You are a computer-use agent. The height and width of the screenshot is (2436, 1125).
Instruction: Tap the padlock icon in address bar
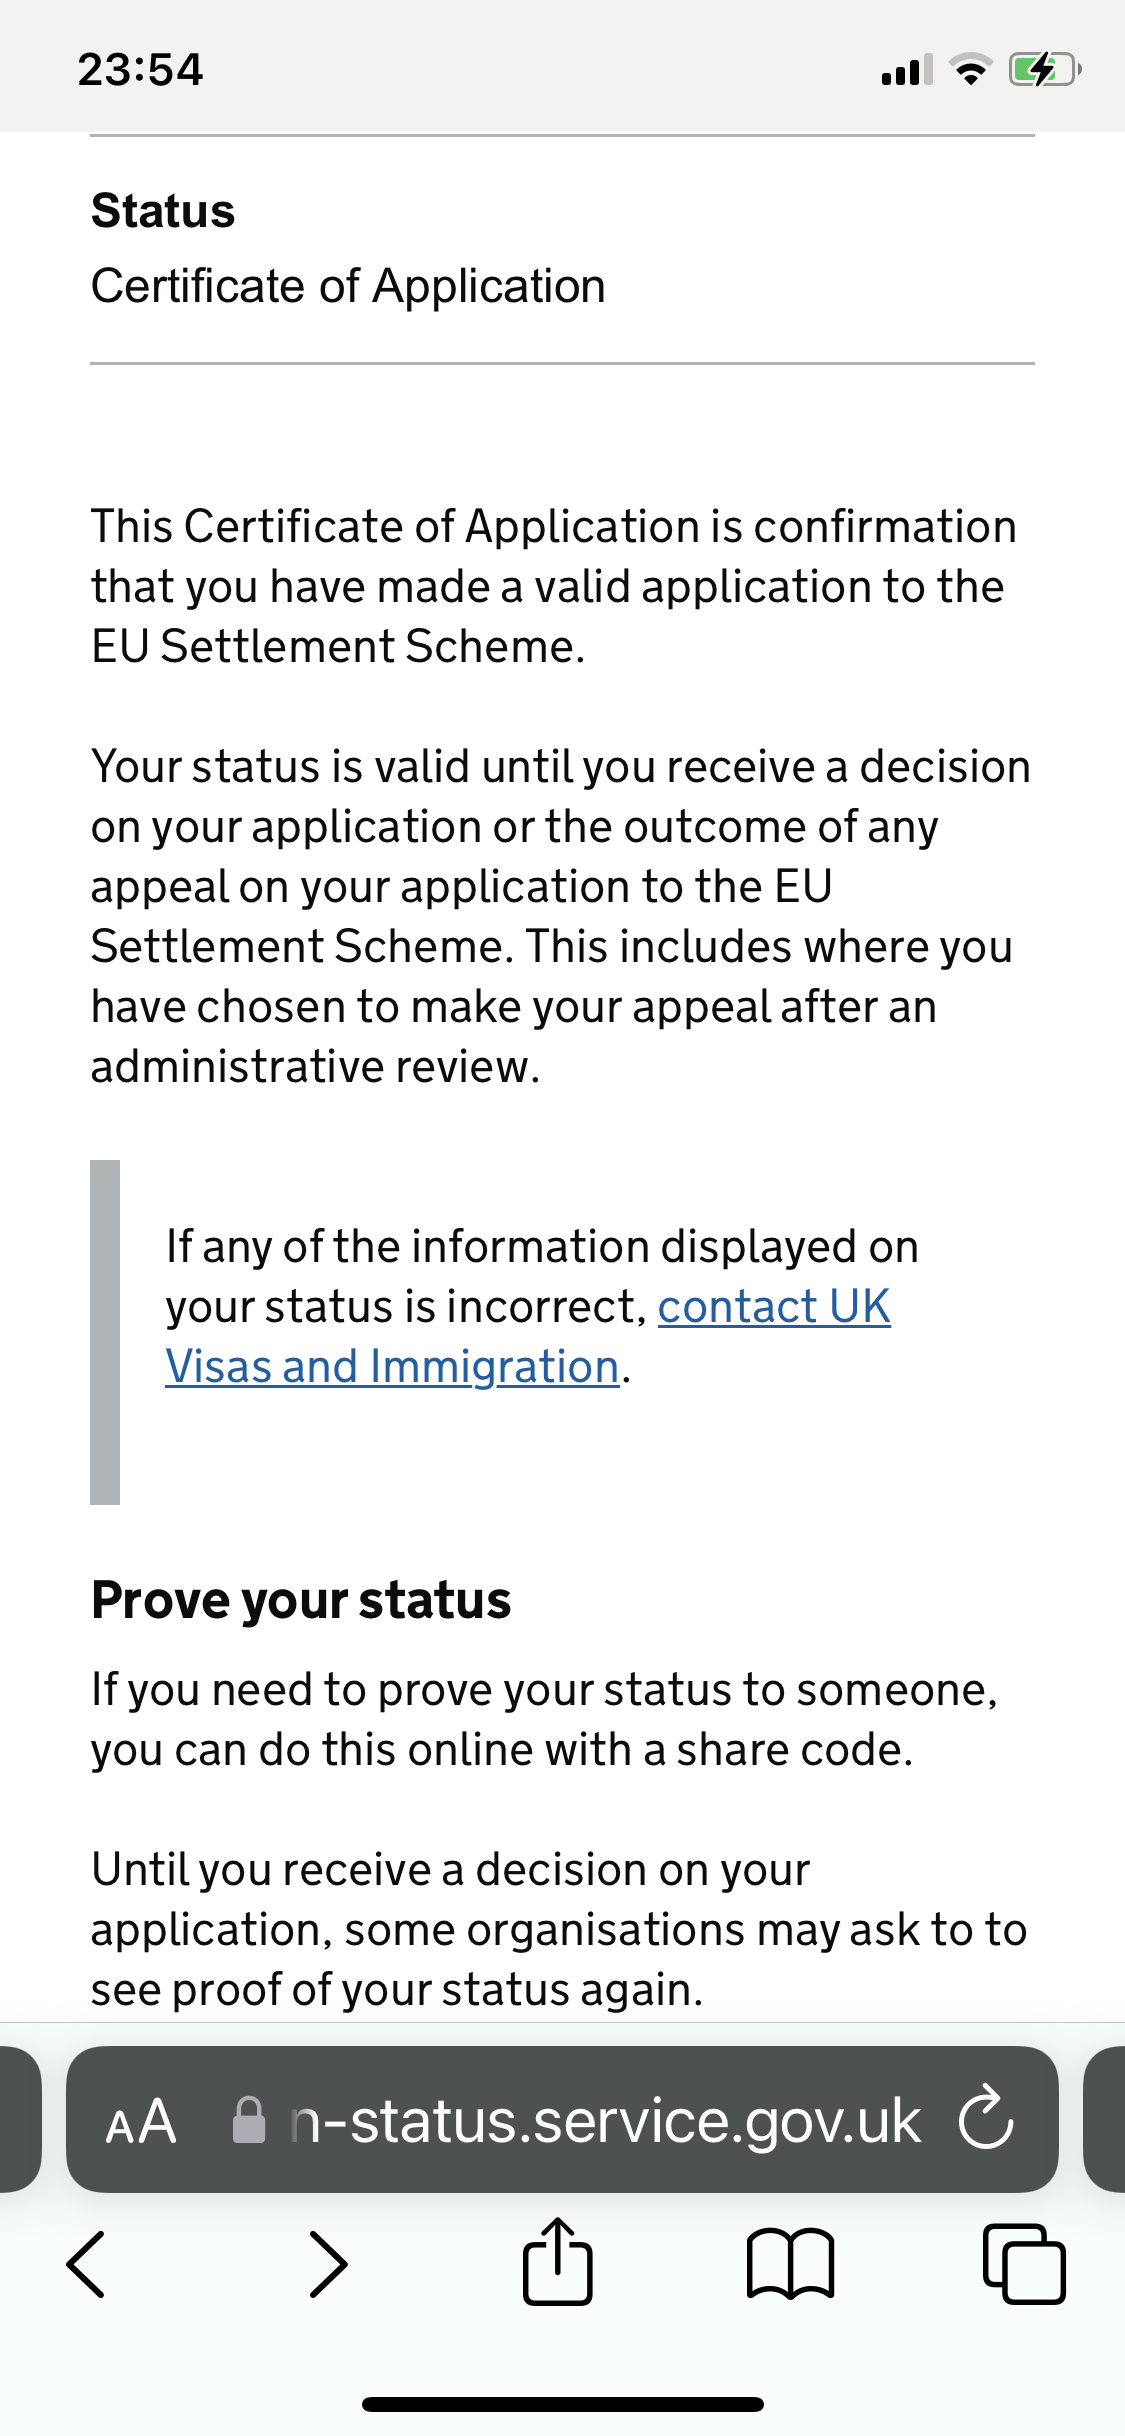249,2120
